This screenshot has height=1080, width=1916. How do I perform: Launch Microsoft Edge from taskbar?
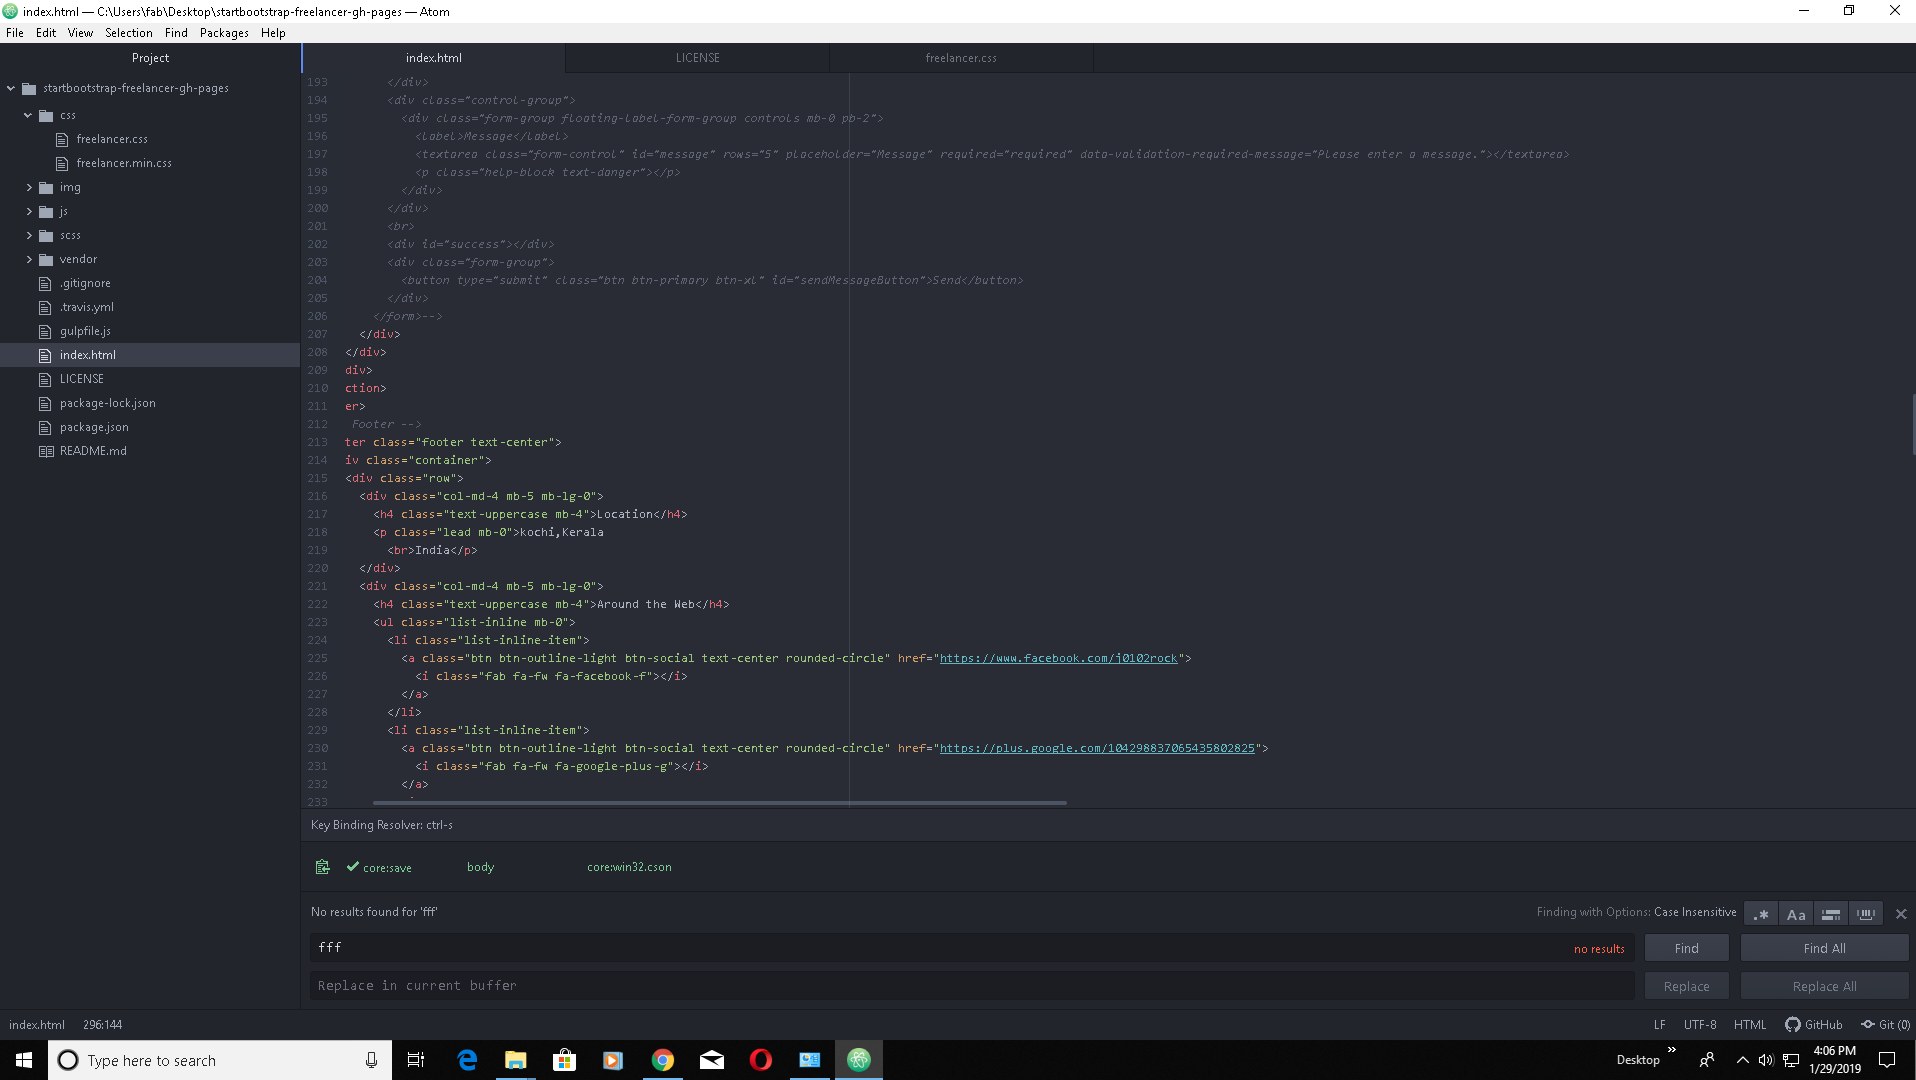point(466,1060)
